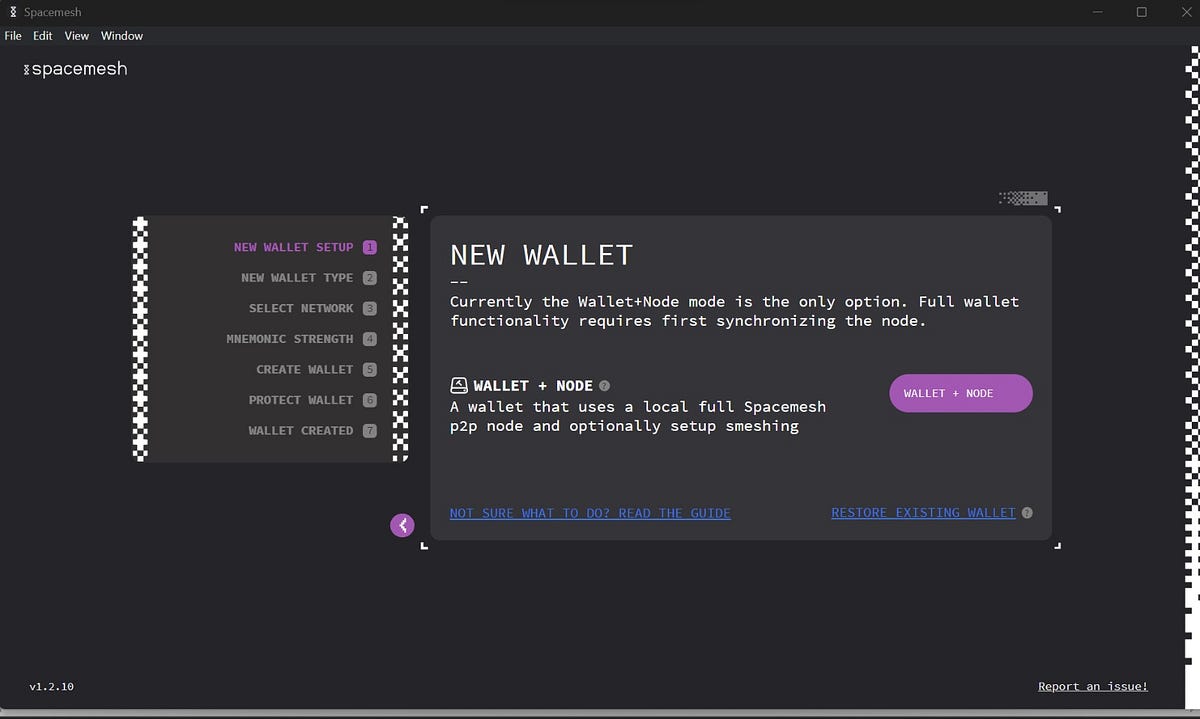Viewport: 1200px width, 719px height.
Task: Click the info icon next to RESTORE EXISTING WALLET
Action: [x=1026, y=512]
